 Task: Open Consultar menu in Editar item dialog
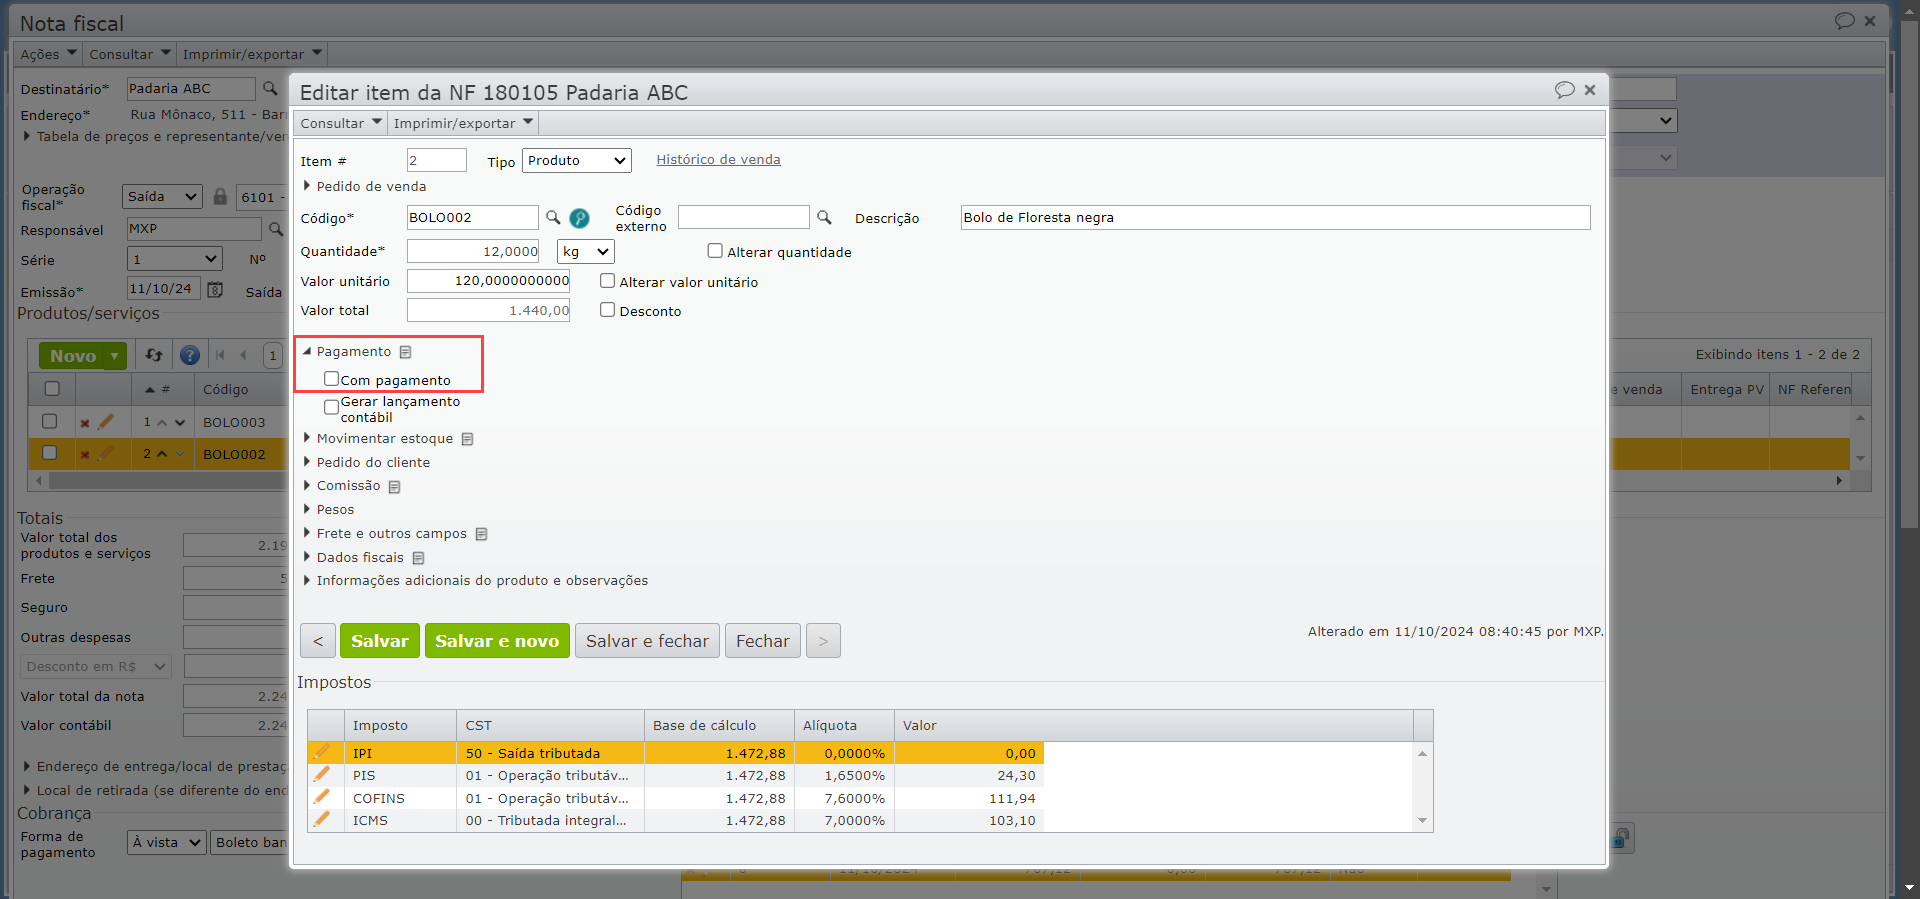(x=341, y=123)
